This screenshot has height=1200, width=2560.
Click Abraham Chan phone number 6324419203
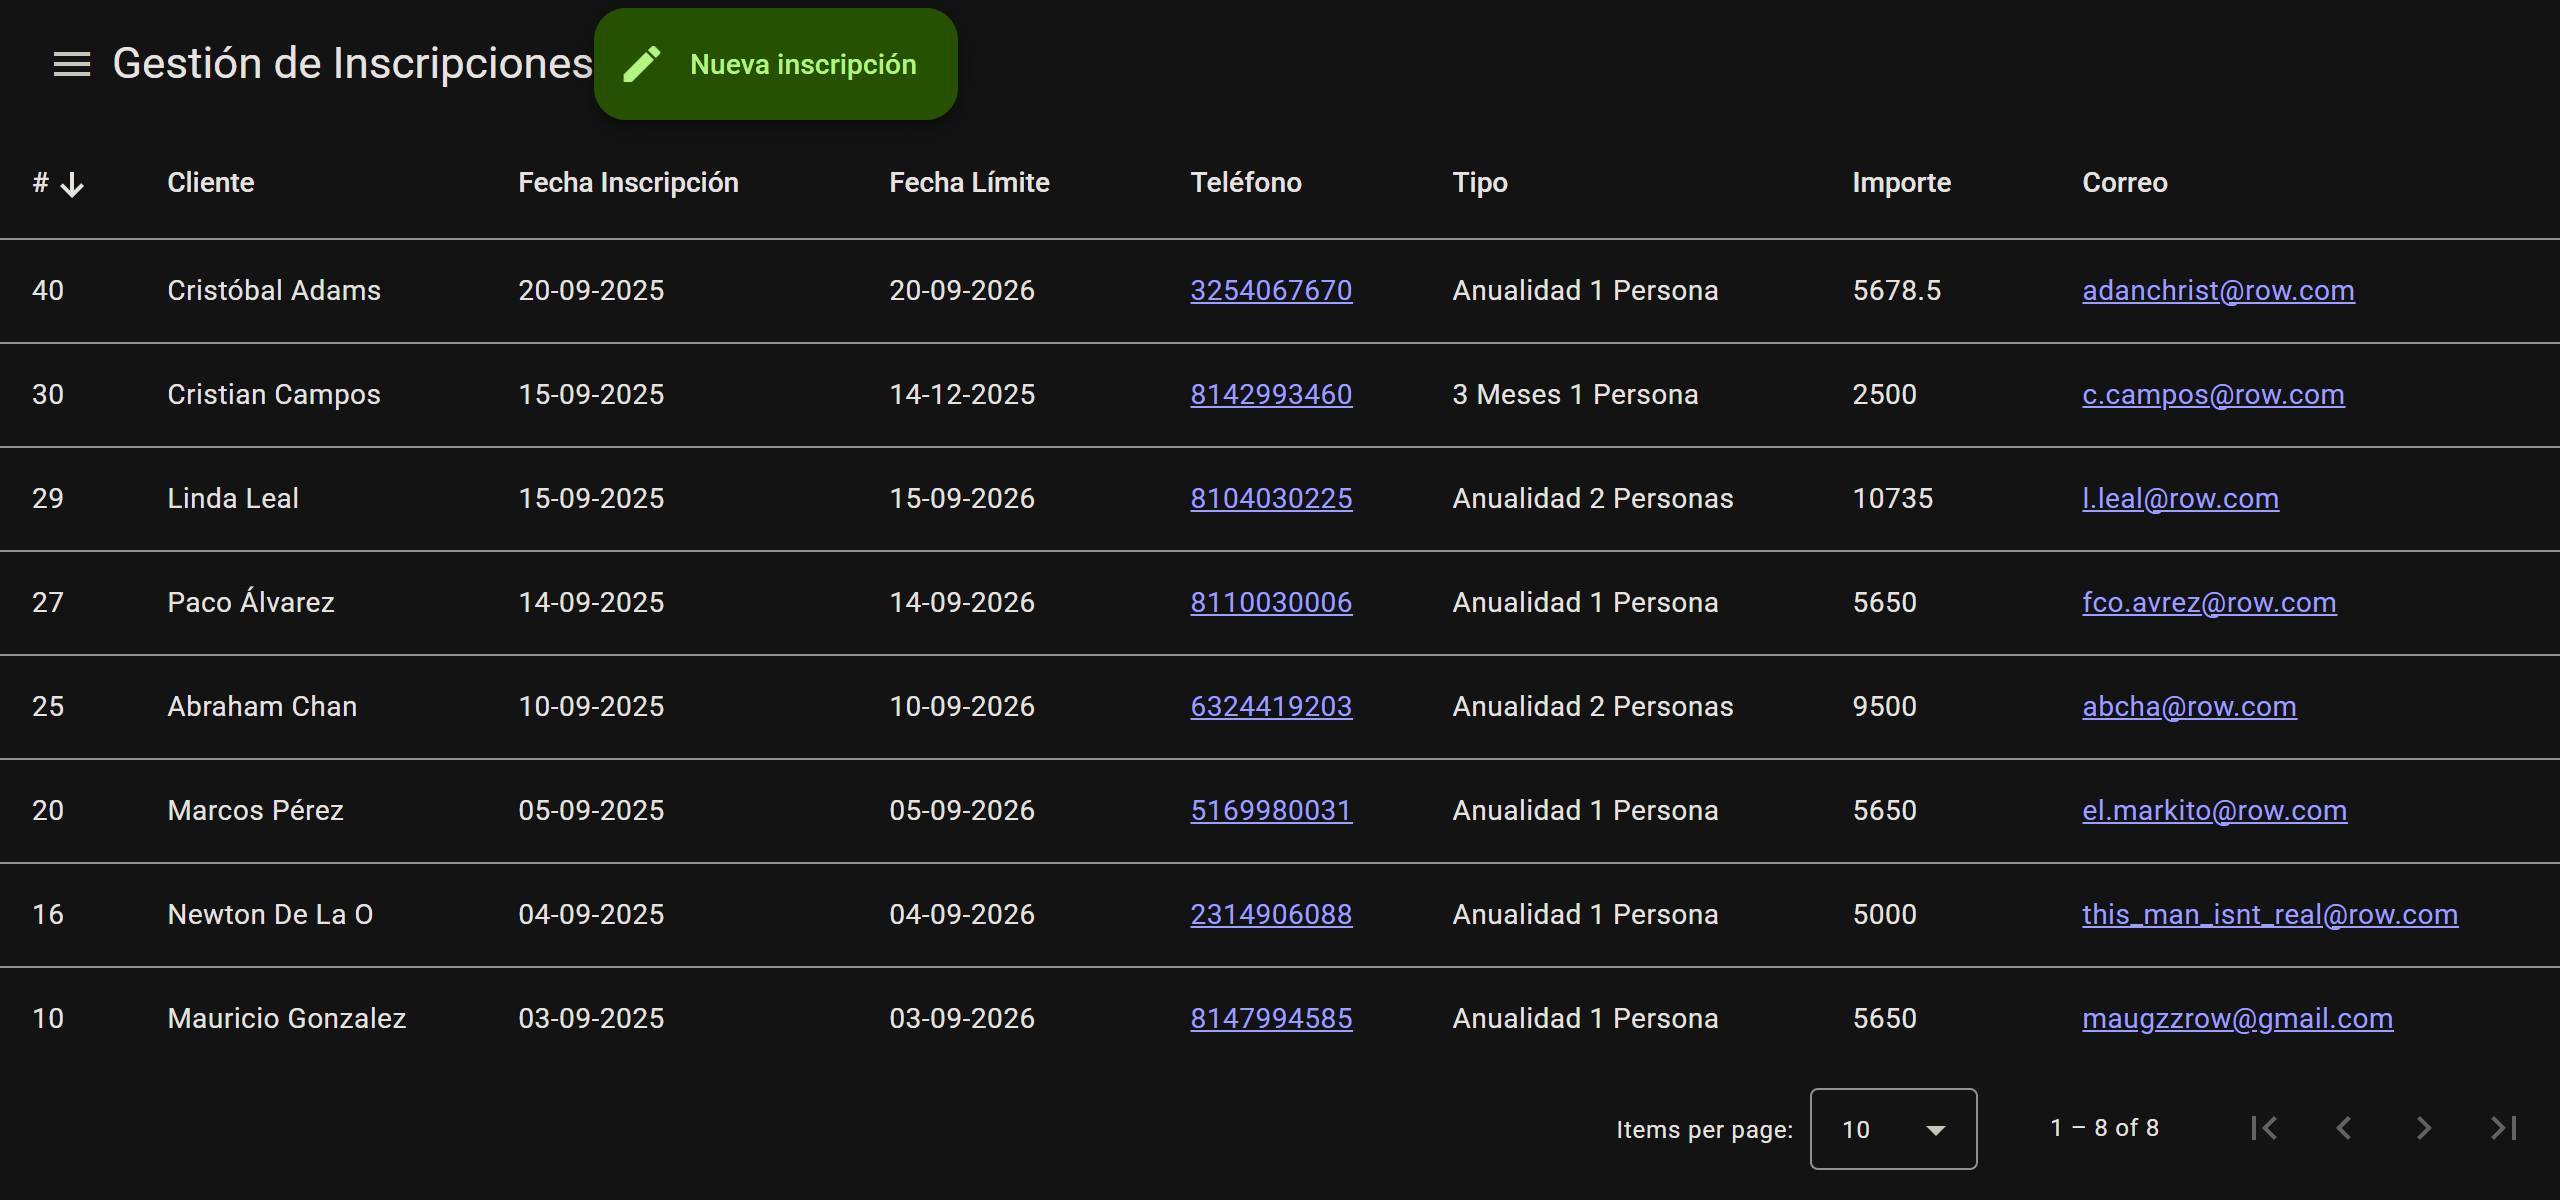tap(1271, 706)
